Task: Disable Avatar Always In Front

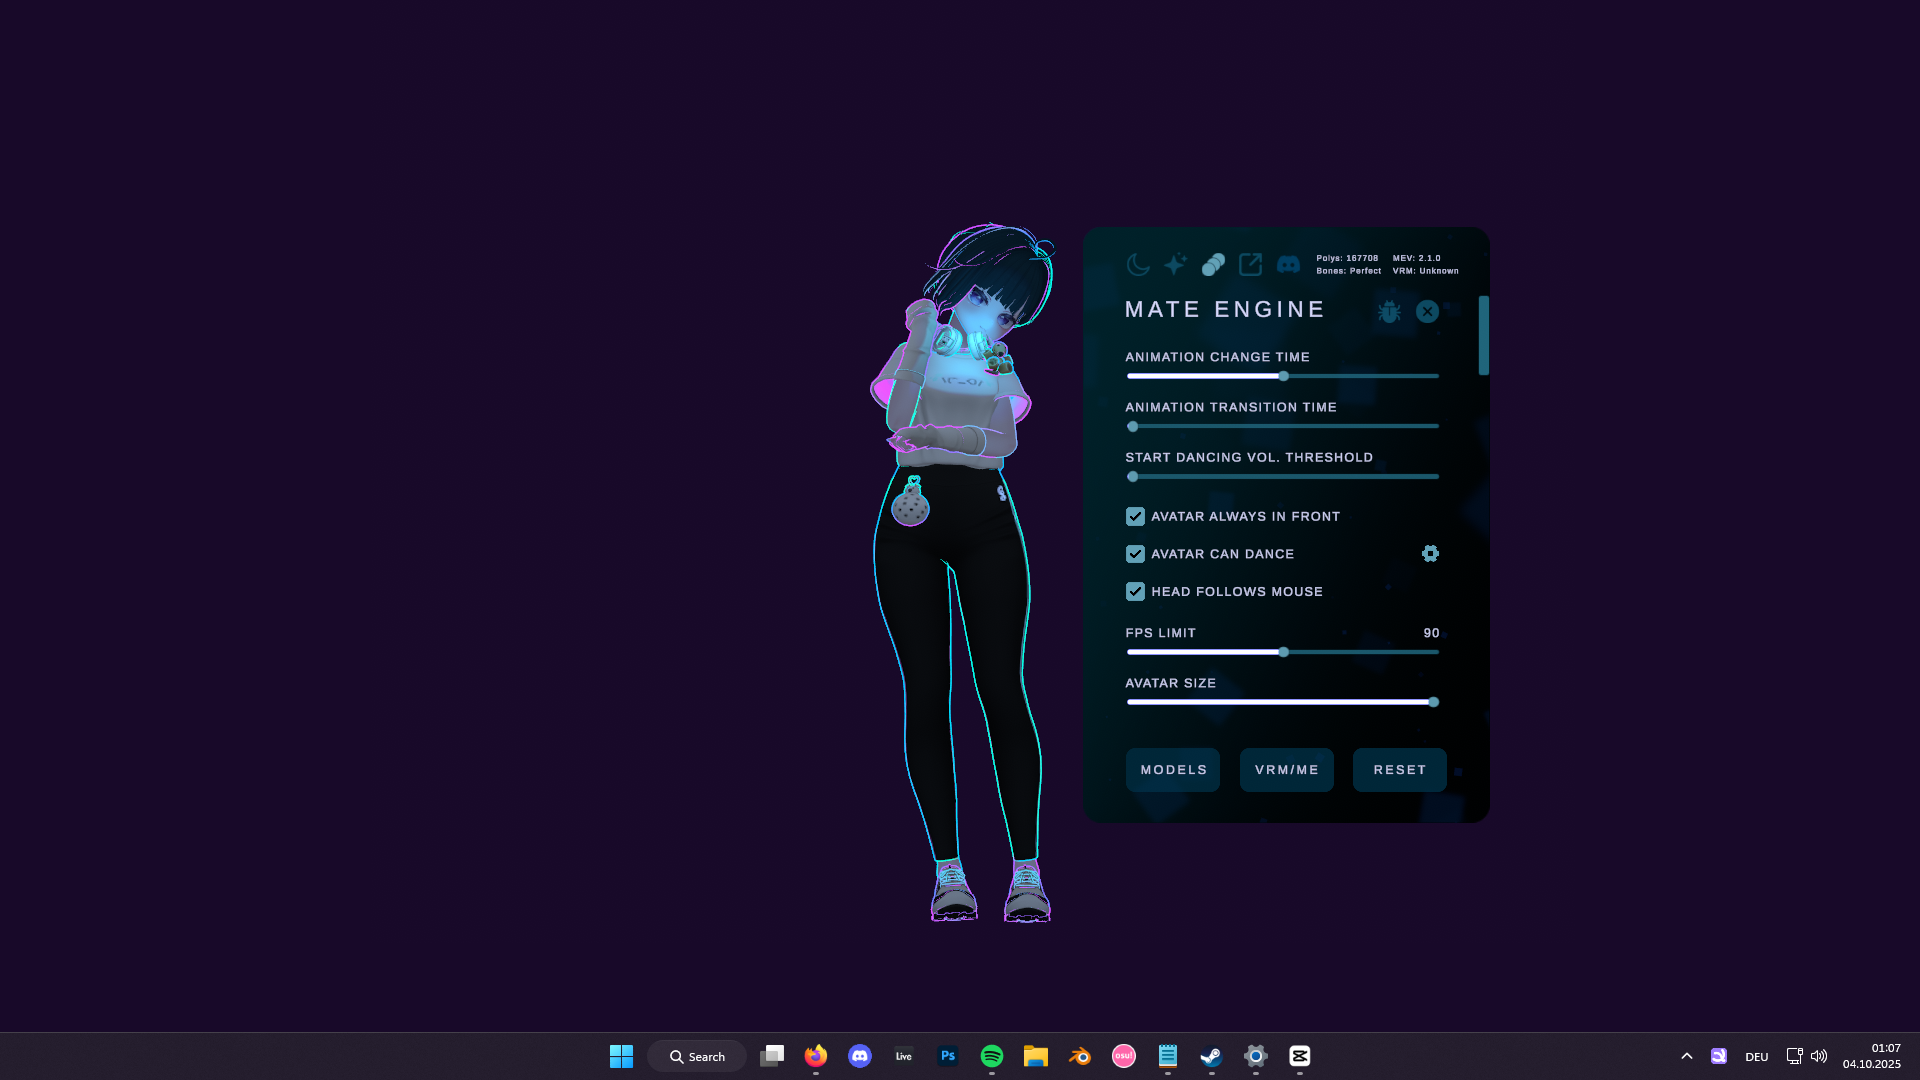Action: pos(1135,516)
